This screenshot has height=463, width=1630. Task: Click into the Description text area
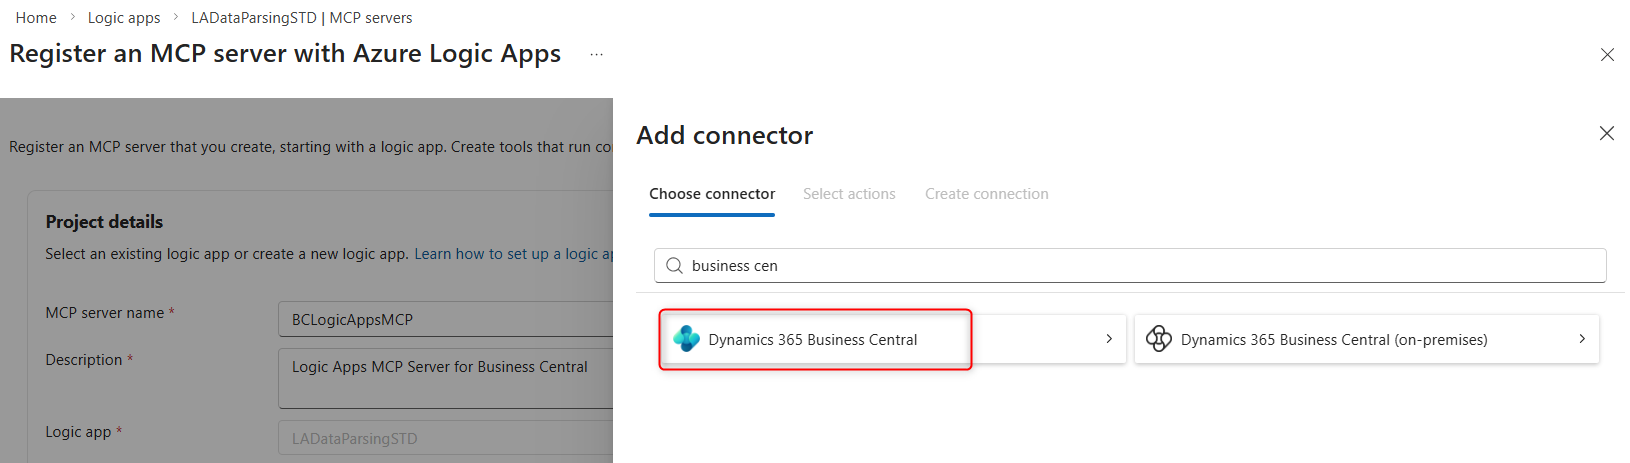click(x=445, y=378)
